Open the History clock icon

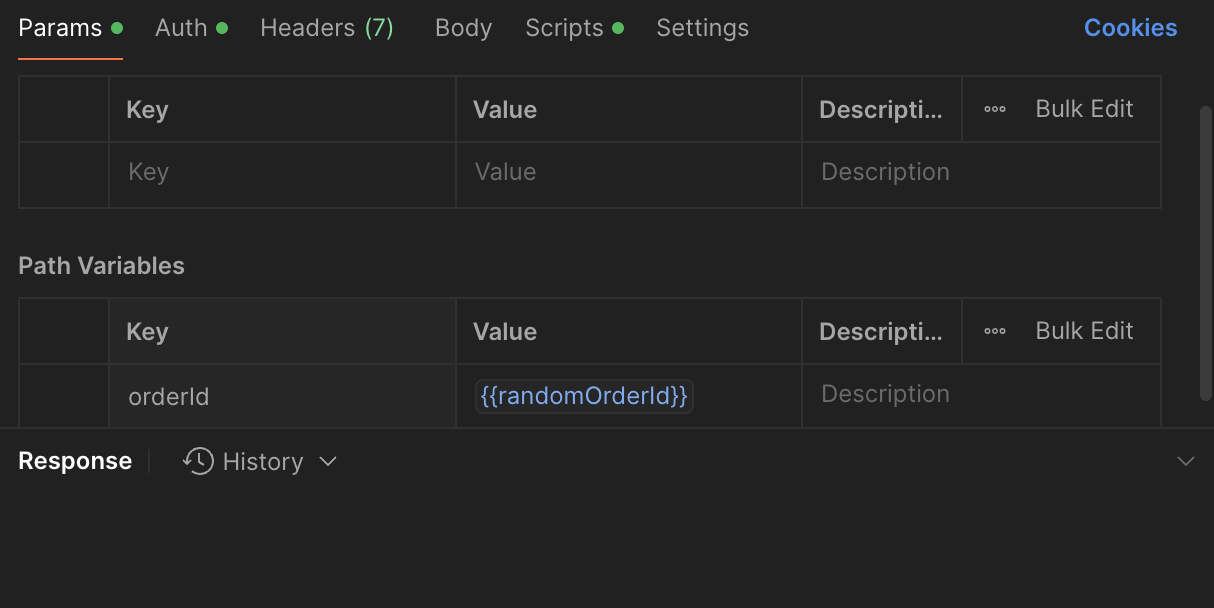[198, 461]
